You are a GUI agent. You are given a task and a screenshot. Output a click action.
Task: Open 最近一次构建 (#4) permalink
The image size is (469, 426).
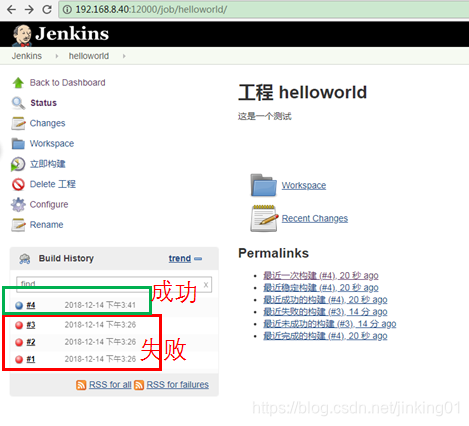coord(321,276)
